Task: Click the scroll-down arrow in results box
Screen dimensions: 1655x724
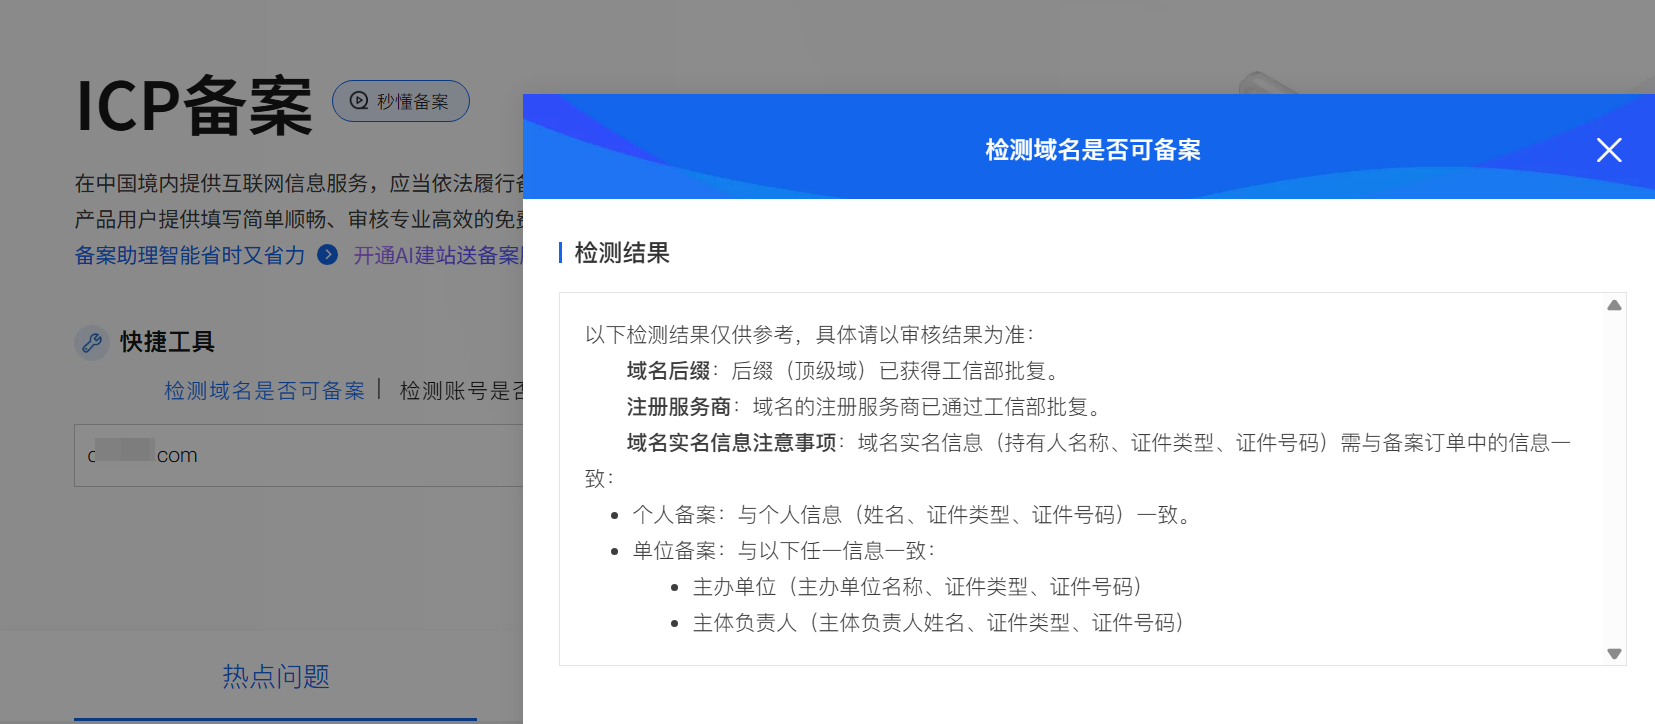Action: coord(1614,653)
